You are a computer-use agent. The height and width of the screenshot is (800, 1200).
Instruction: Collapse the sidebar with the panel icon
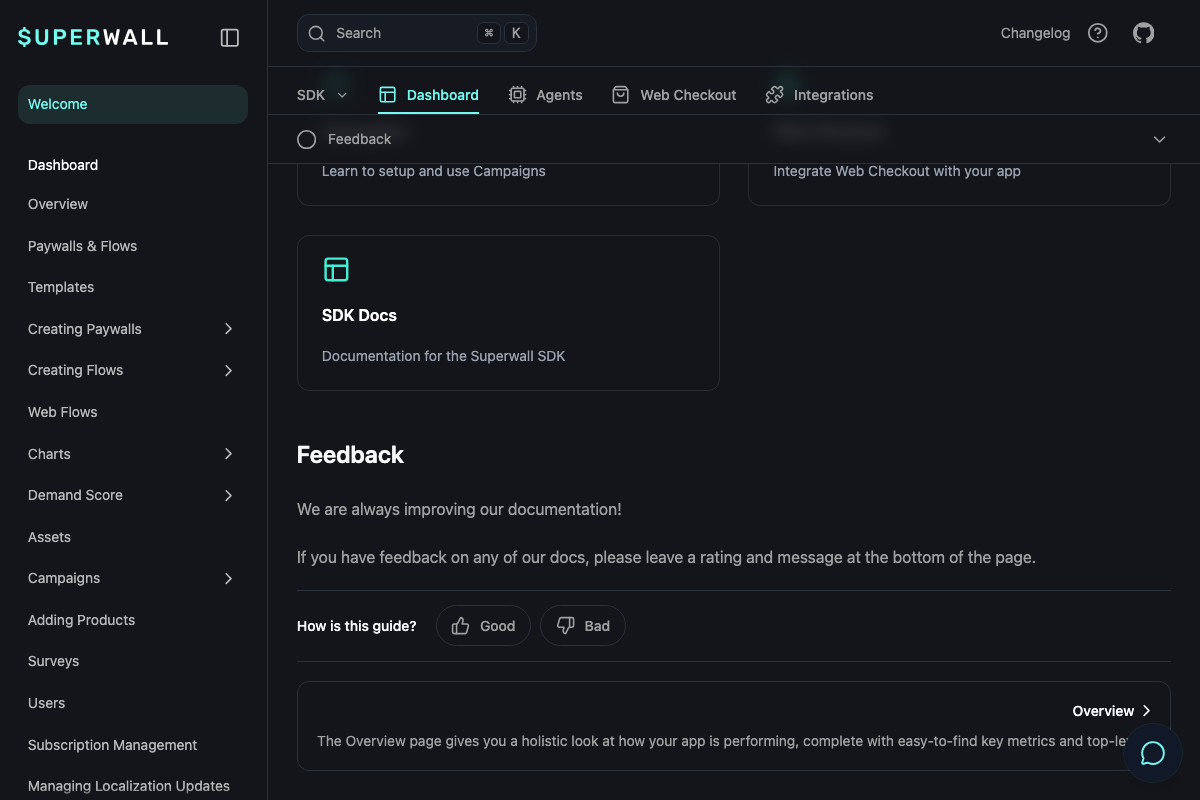click(x=230, y=38)
